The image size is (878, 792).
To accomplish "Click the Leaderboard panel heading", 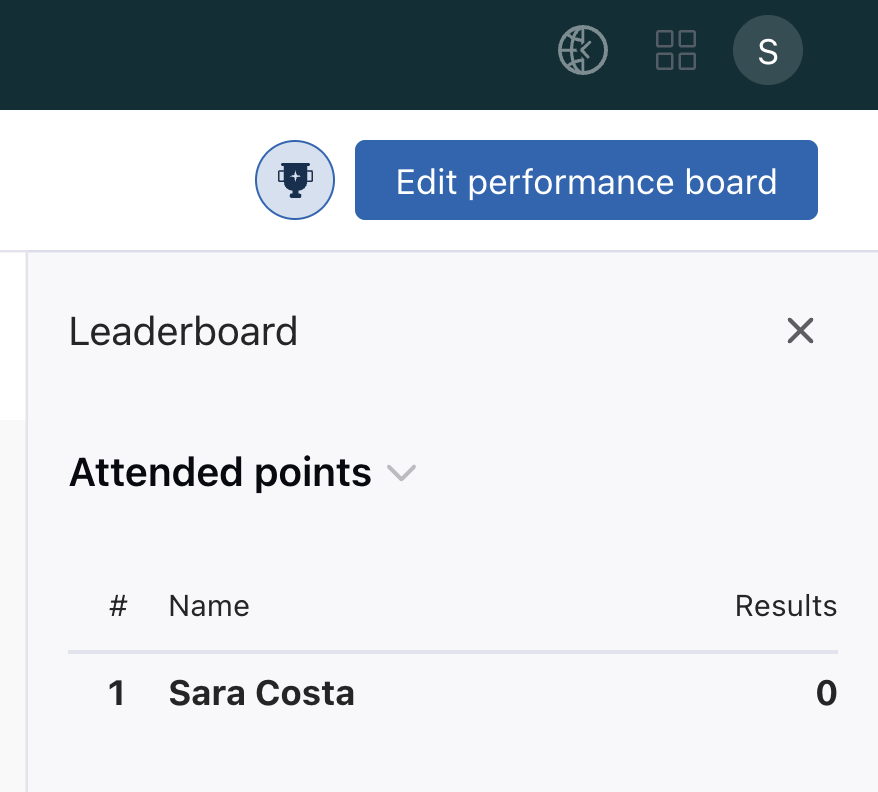I will 183,331.
